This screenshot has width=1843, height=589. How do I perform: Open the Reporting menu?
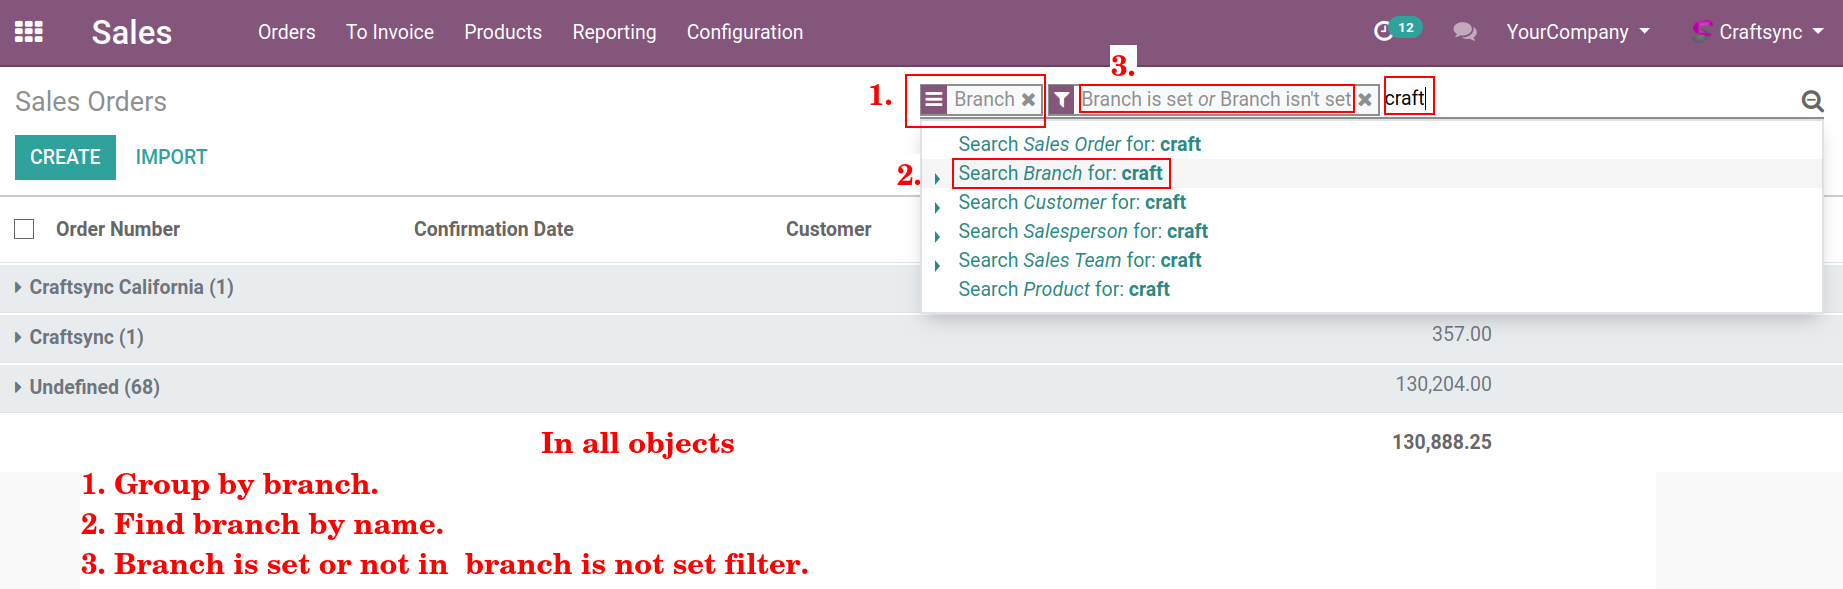pyautogui.click(x=614, y=32)
